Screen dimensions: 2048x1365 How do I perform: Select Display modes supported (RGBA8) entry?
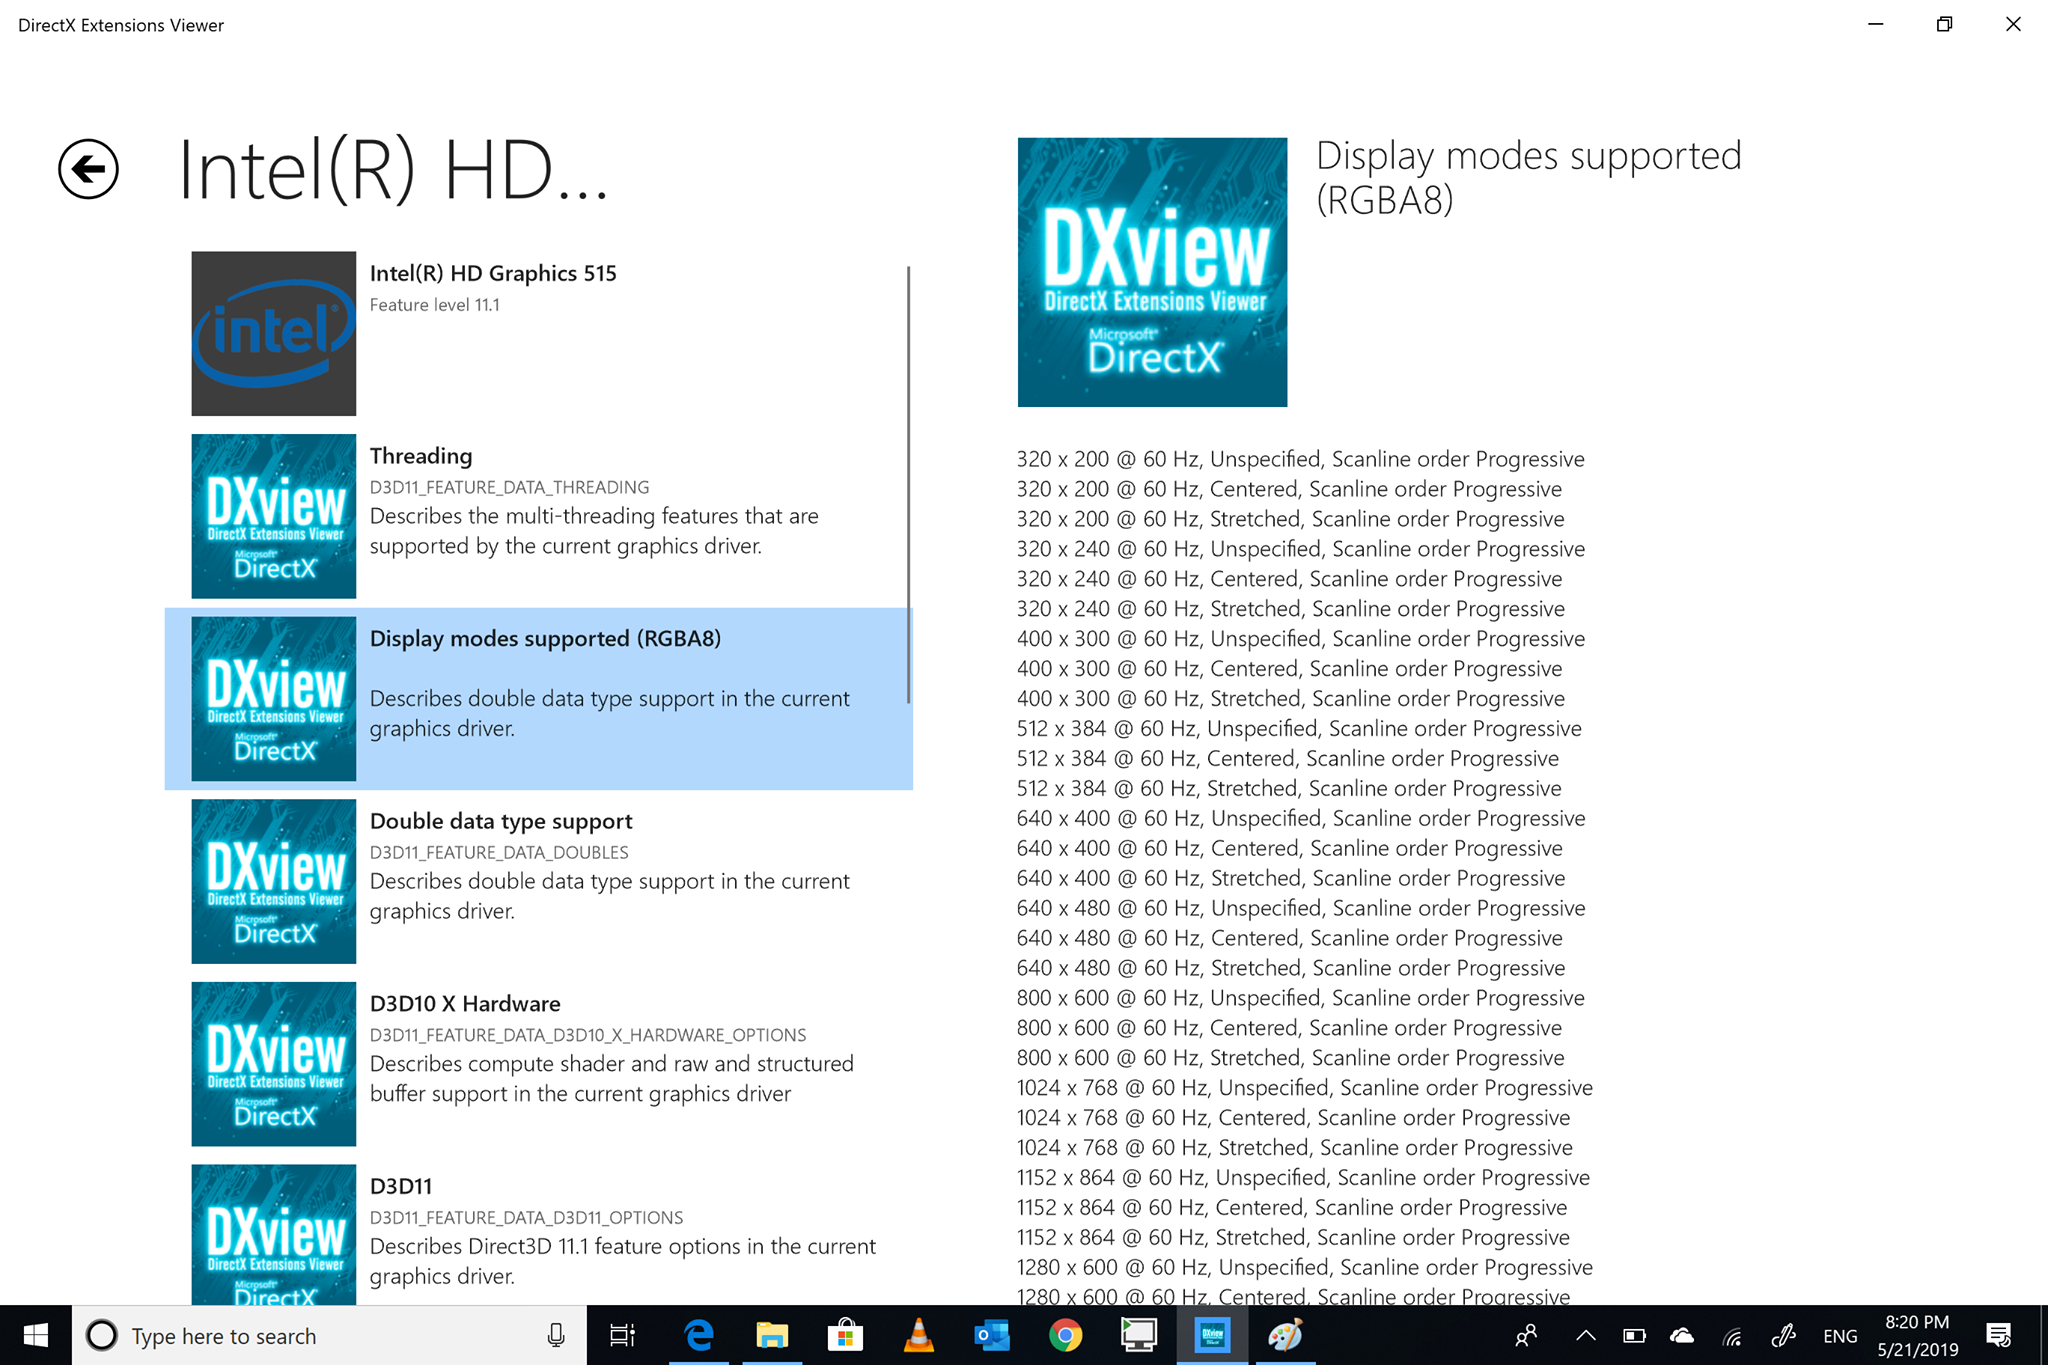coord(539,699)
